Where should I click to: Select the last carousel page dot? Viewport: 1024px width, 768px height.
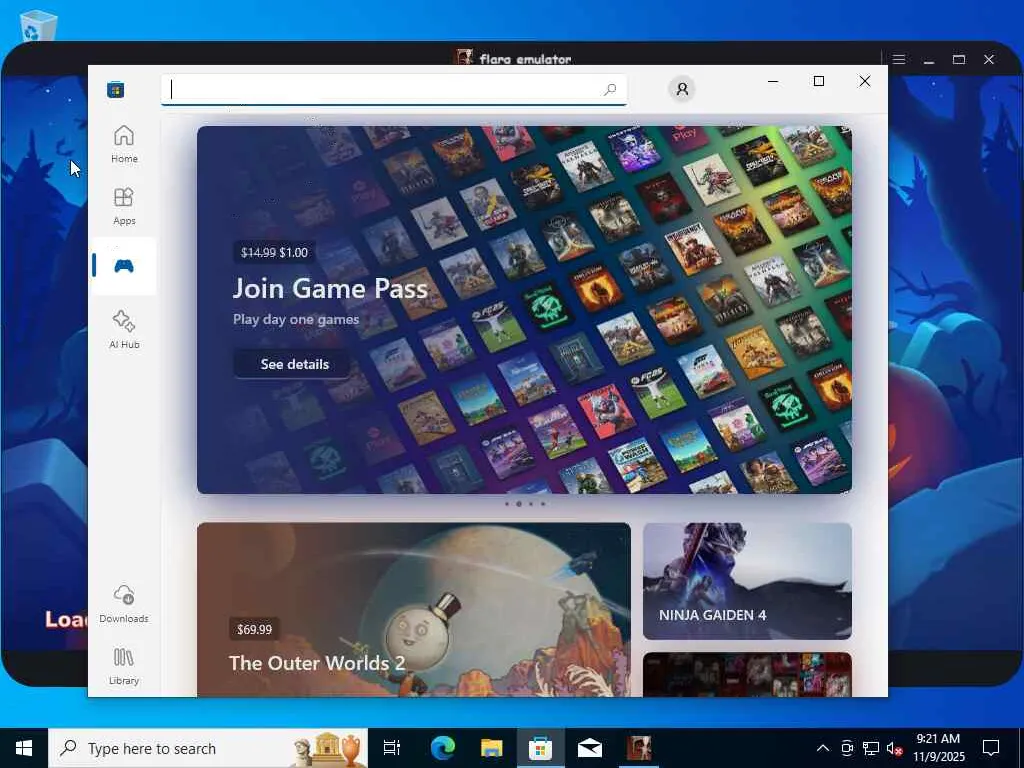[543, 504]
